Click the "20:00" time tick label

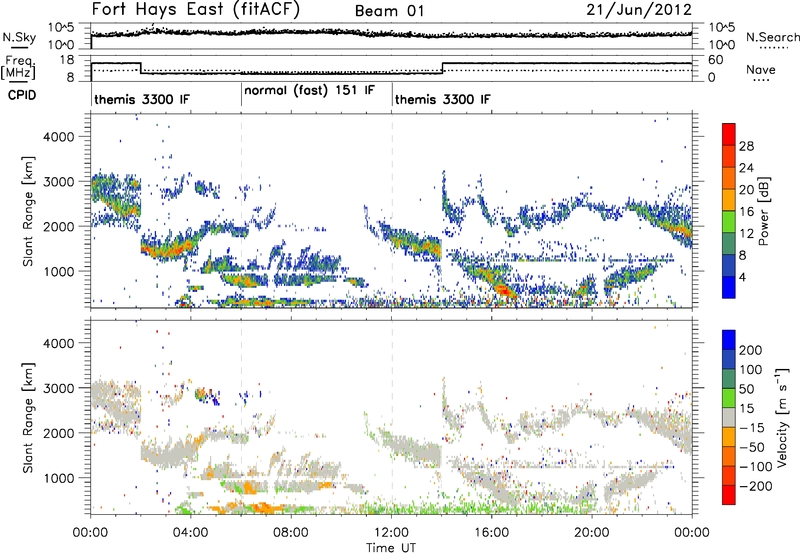(591, 533)
